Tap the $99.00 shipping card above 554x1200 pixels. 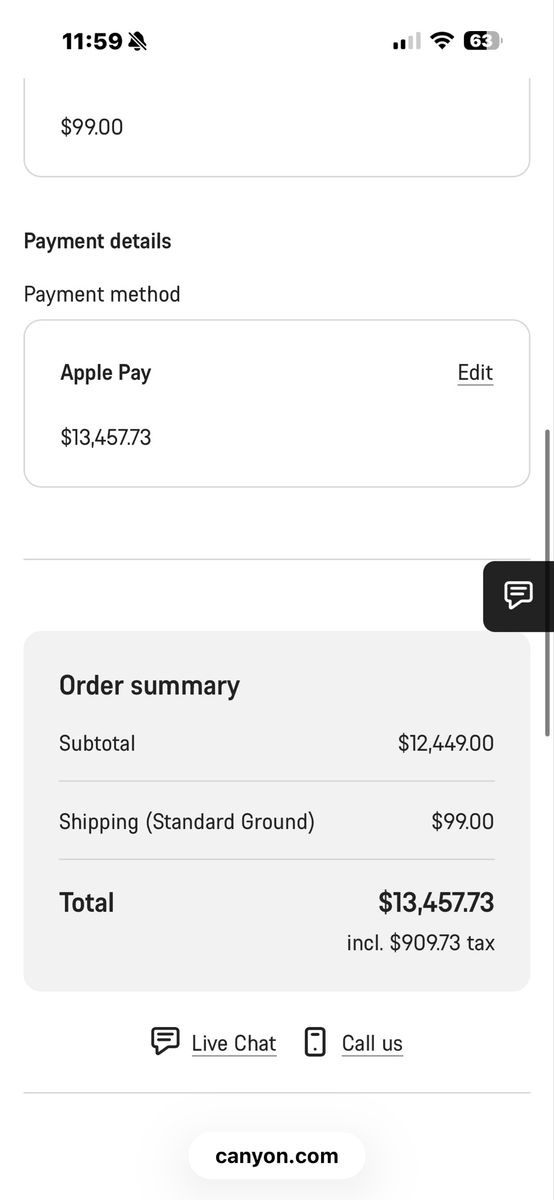pos(277,127)
